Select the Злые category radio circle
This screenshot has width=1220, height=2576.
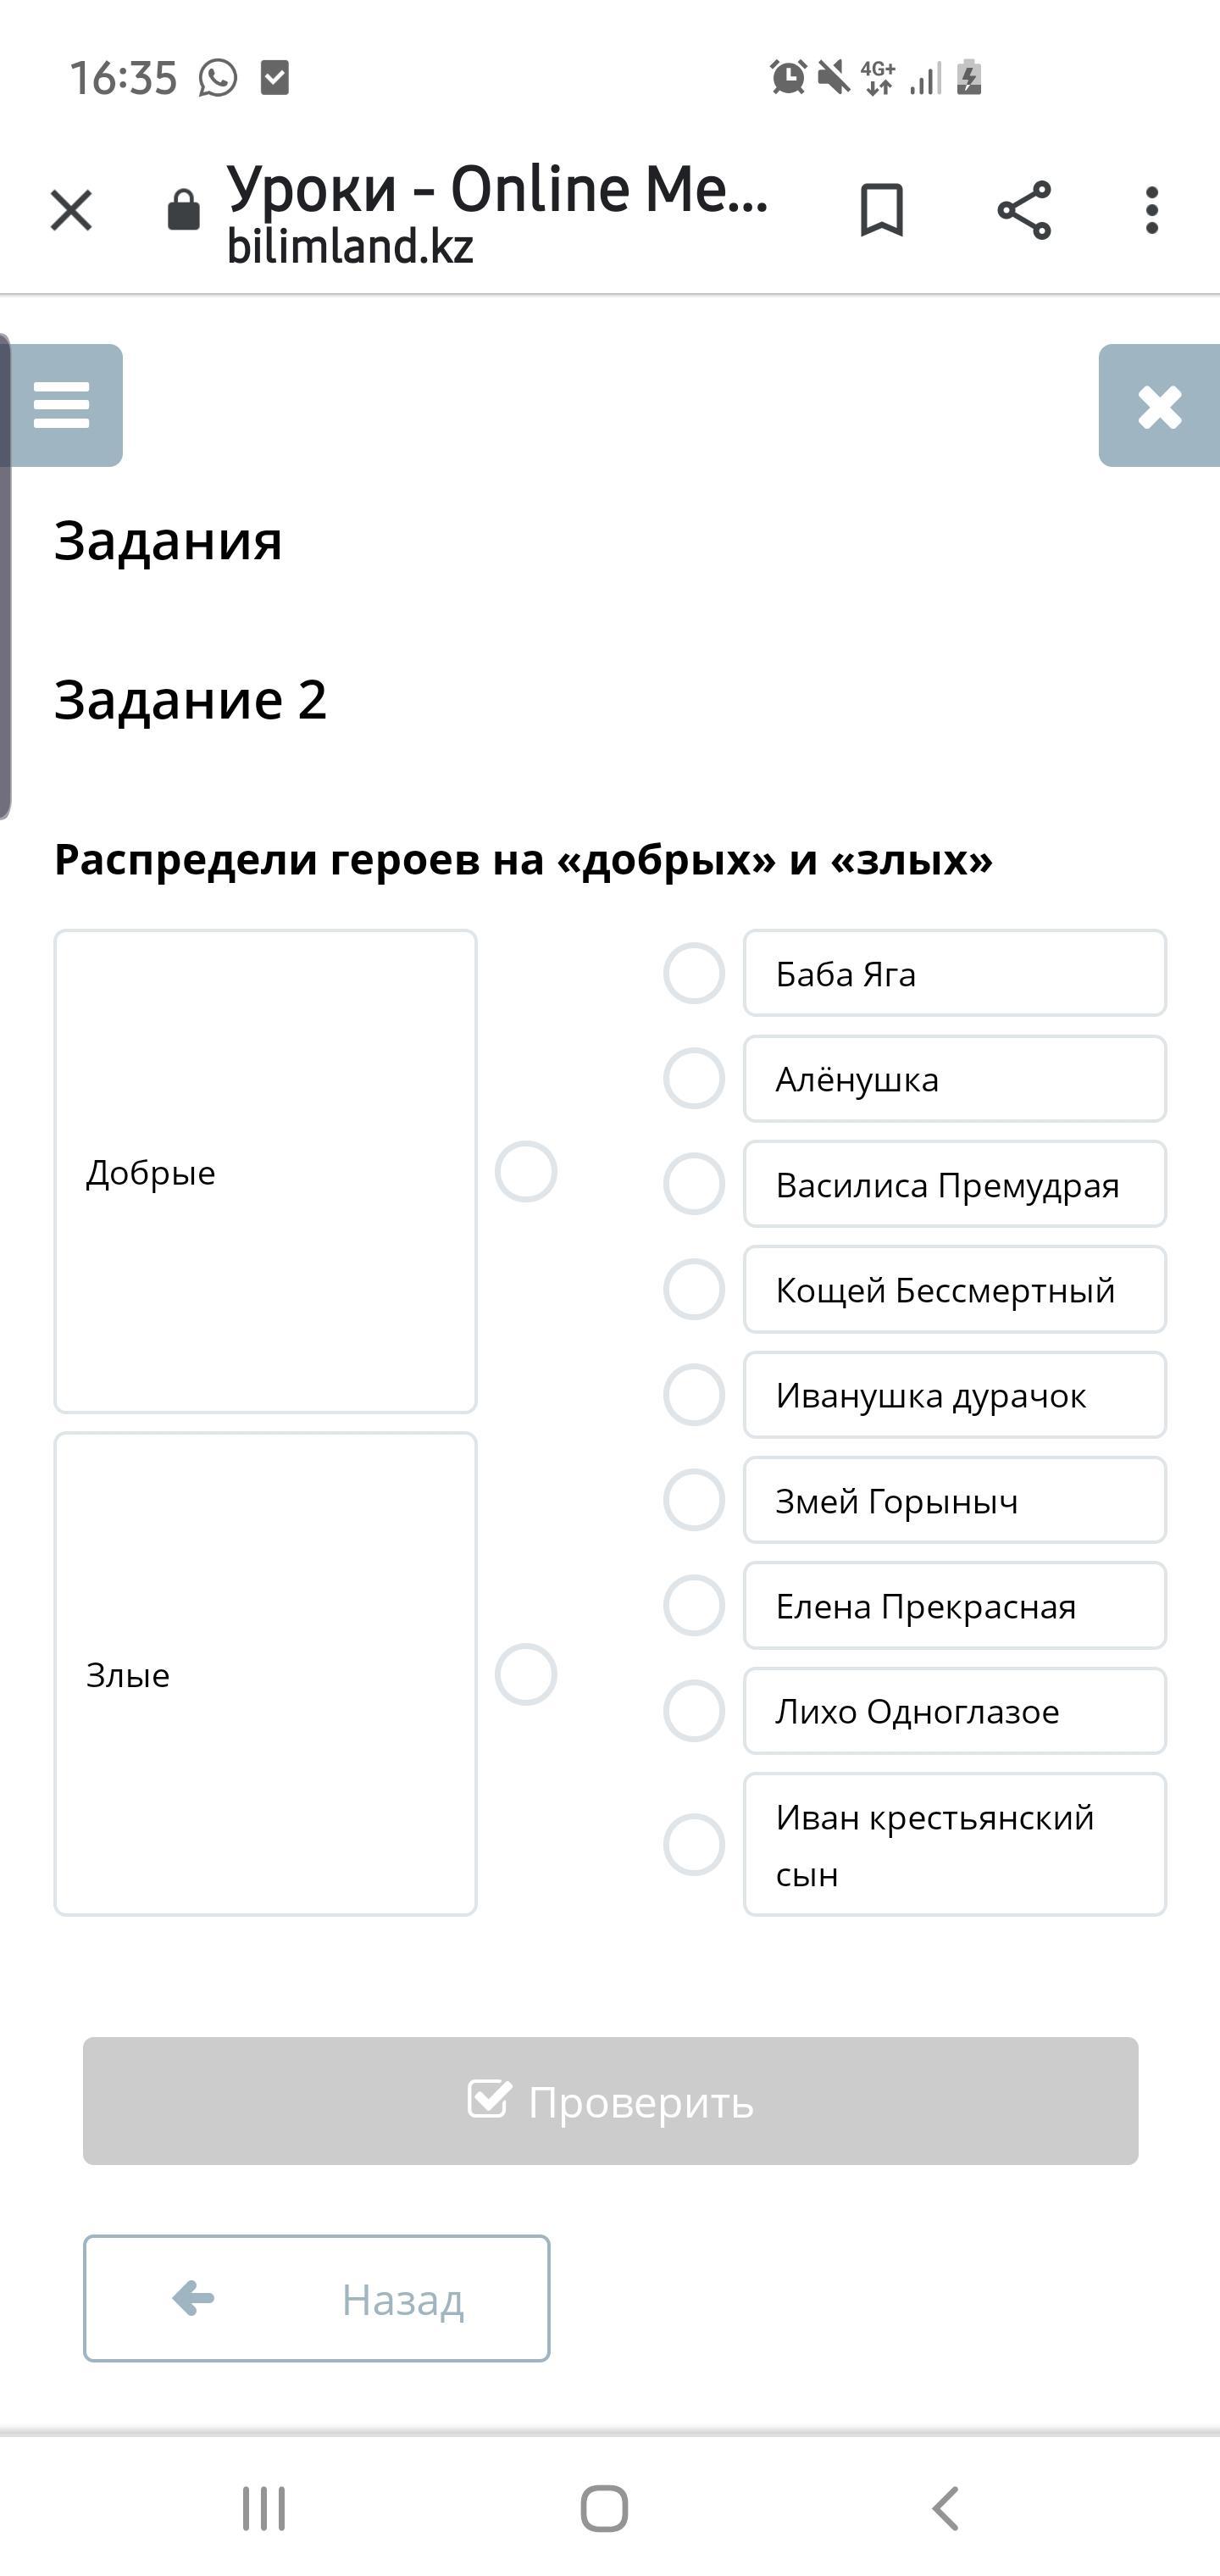526,1674
